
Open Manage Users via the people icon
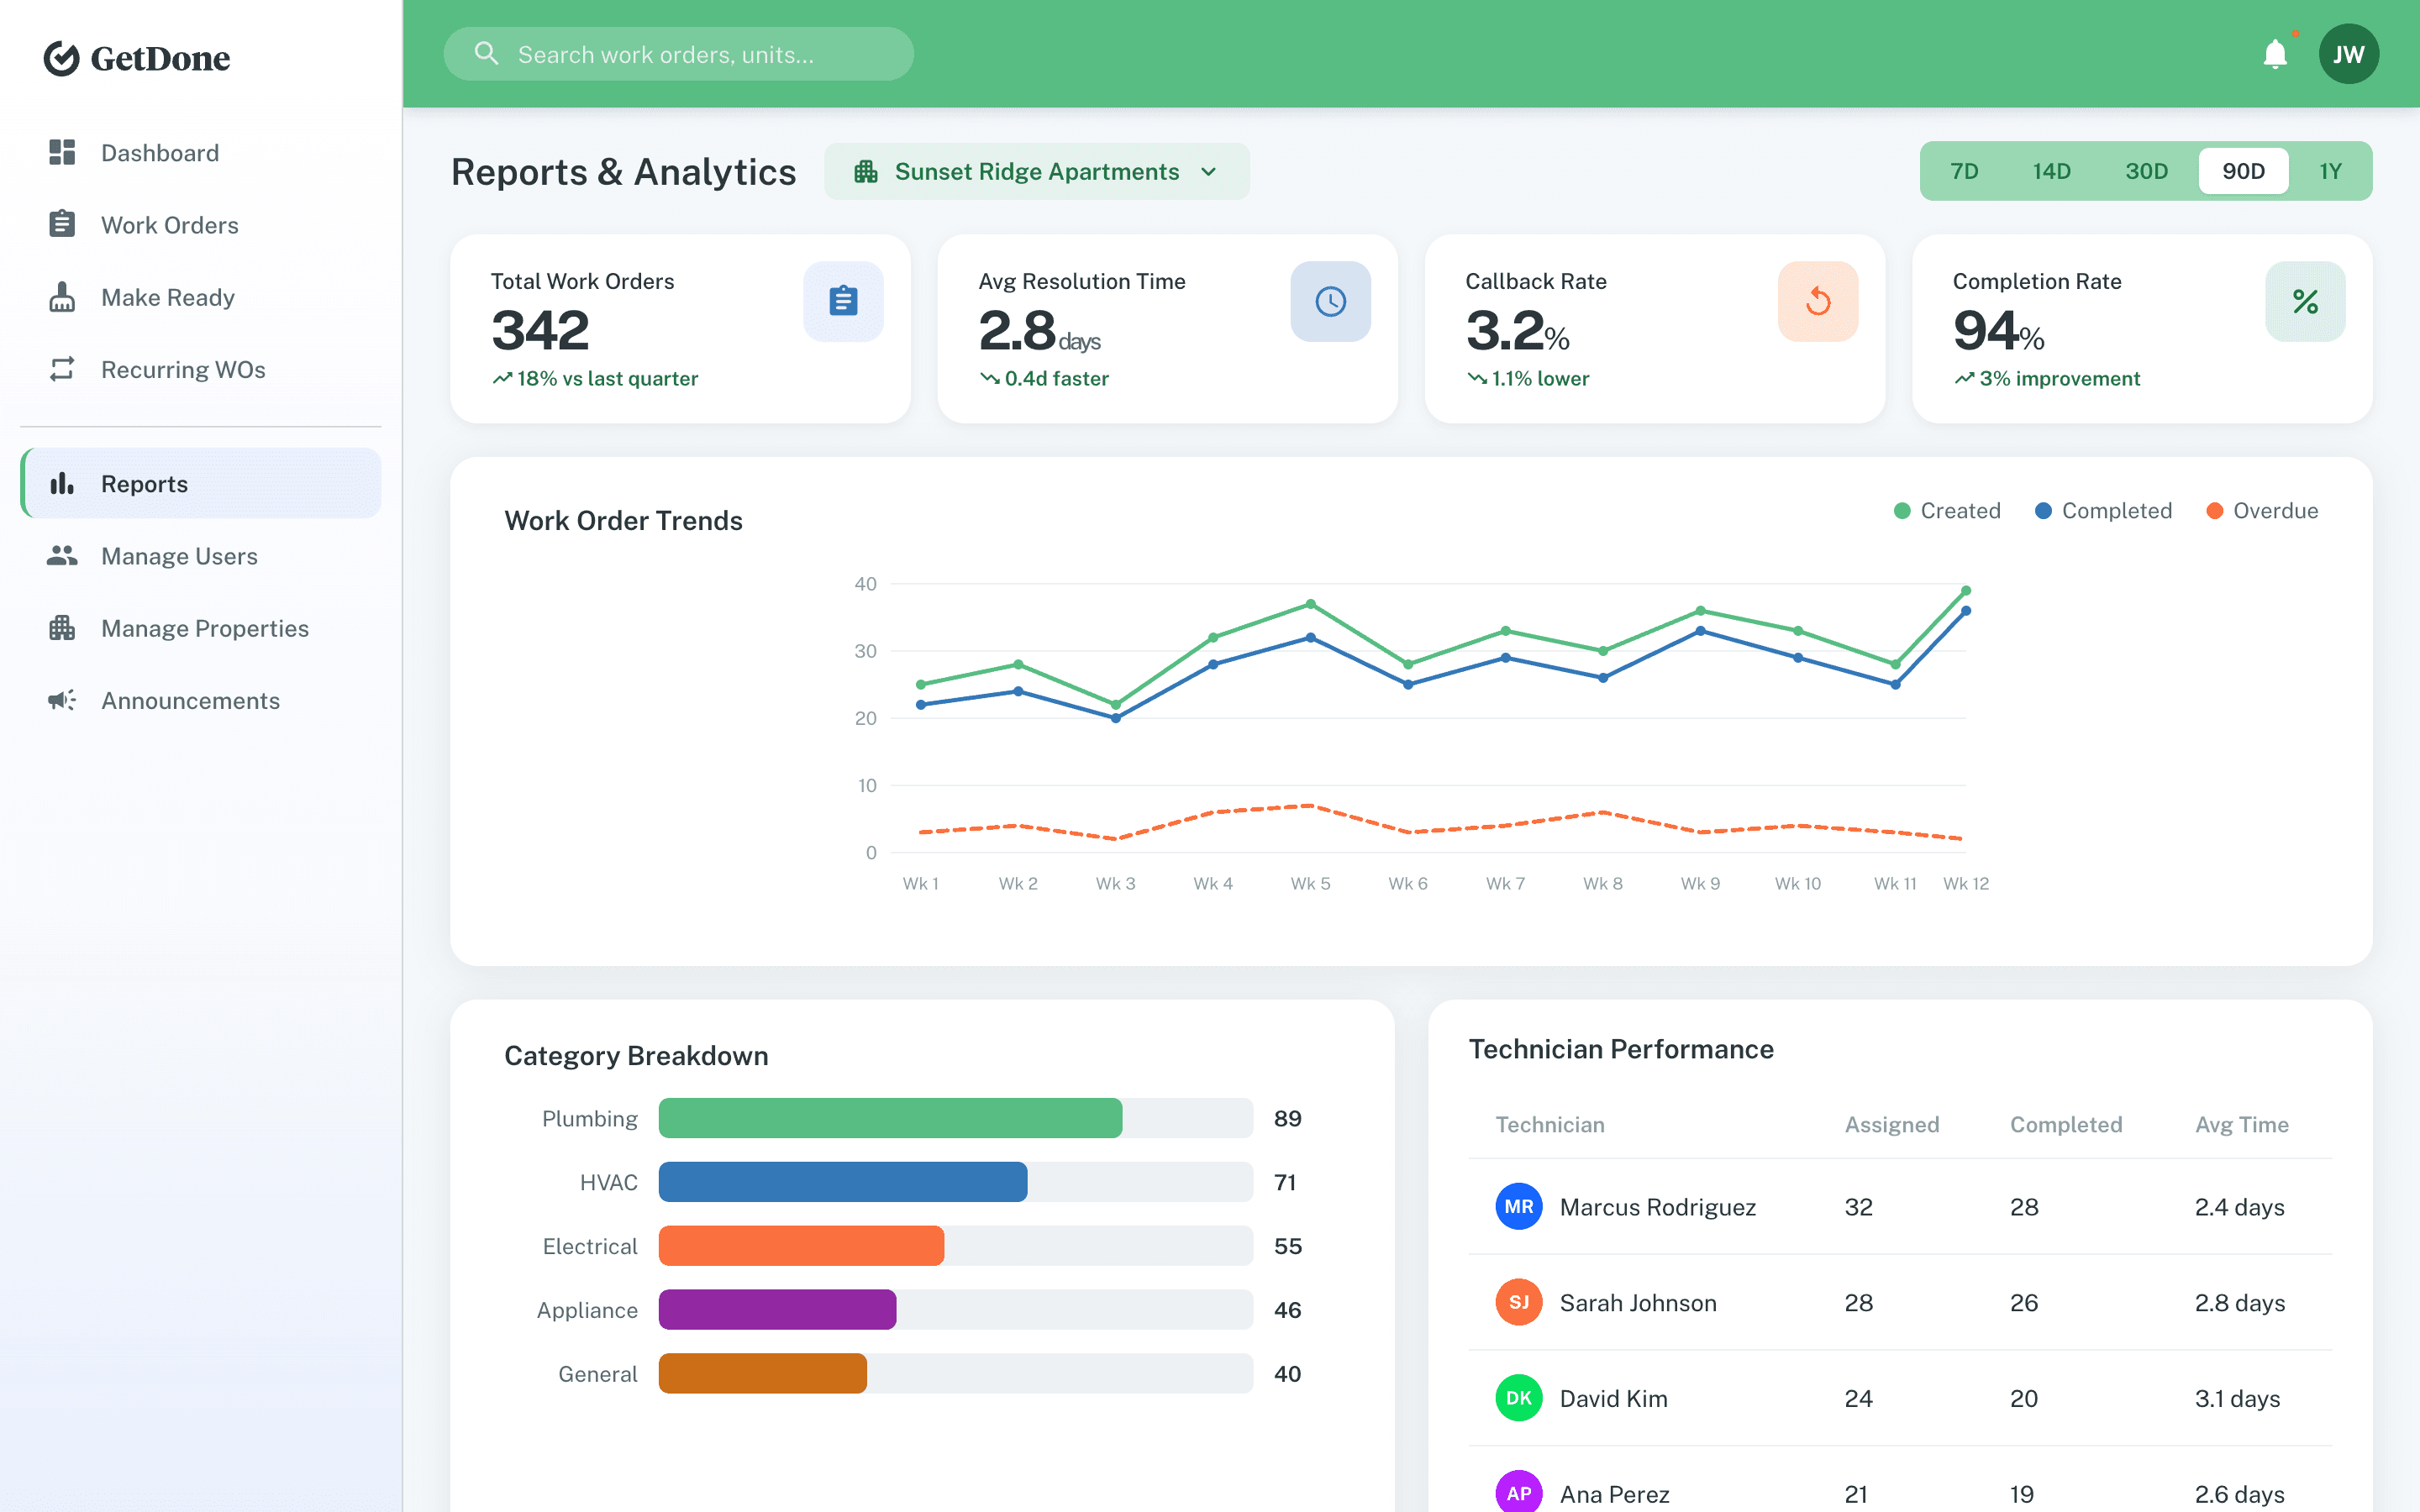tap(61, 556)
